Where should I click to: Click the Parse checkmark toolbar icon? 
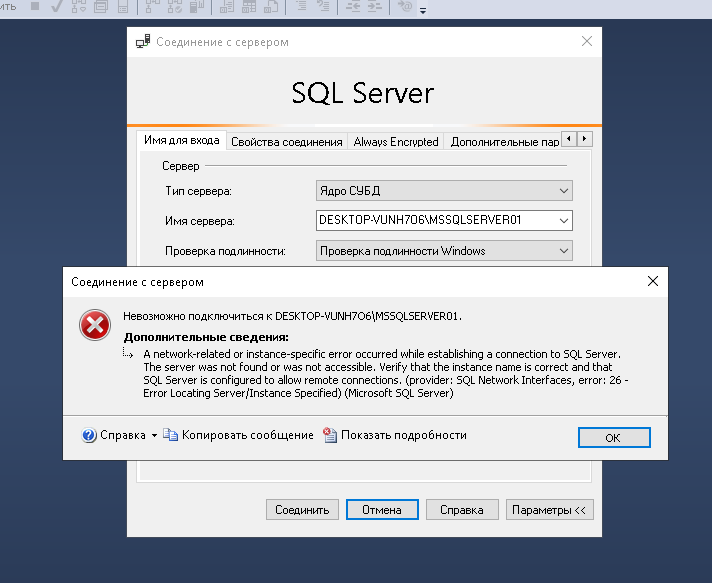coord(57,6)
